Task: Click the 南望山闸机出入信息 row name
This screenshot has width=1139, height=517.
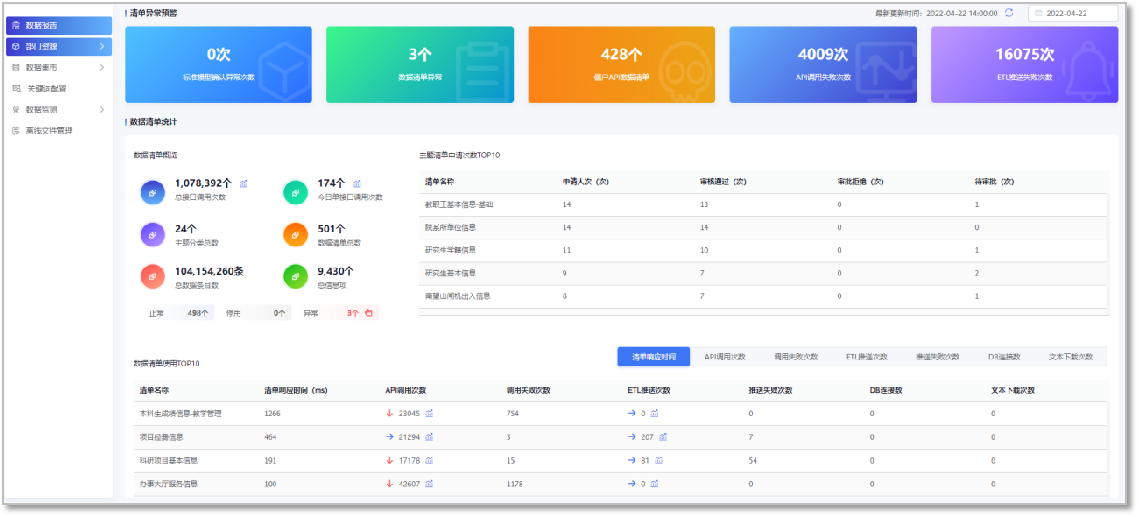Action: click(x=458, y=296)
